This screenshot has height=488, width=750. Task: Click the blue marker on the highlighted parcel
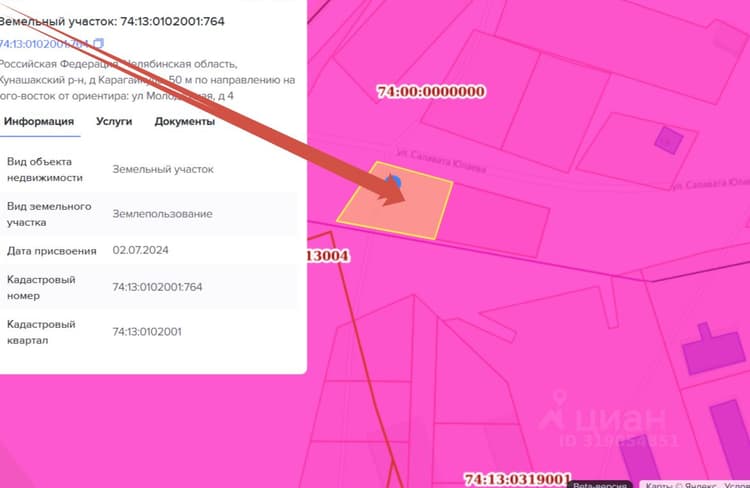click(x=393, y=182)
